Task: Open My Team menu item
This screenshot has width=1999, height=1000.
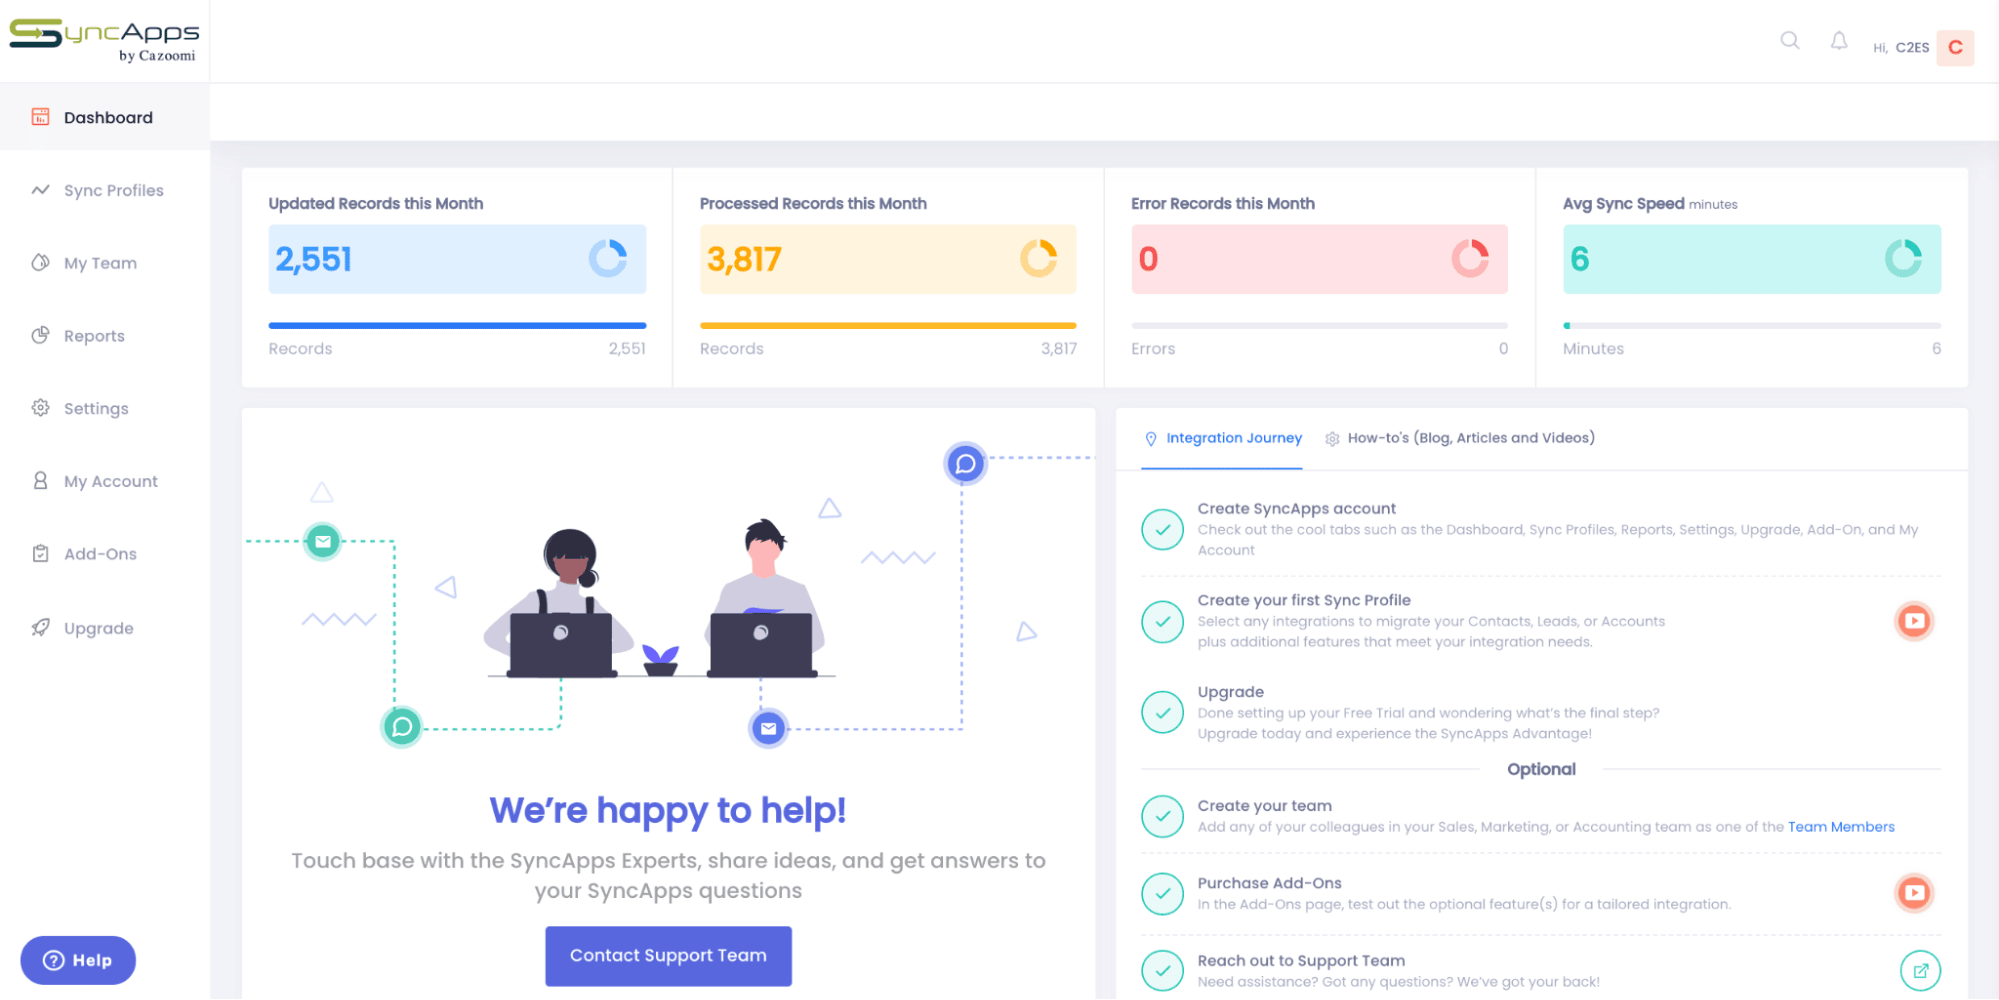Action: tap(105, 263)
